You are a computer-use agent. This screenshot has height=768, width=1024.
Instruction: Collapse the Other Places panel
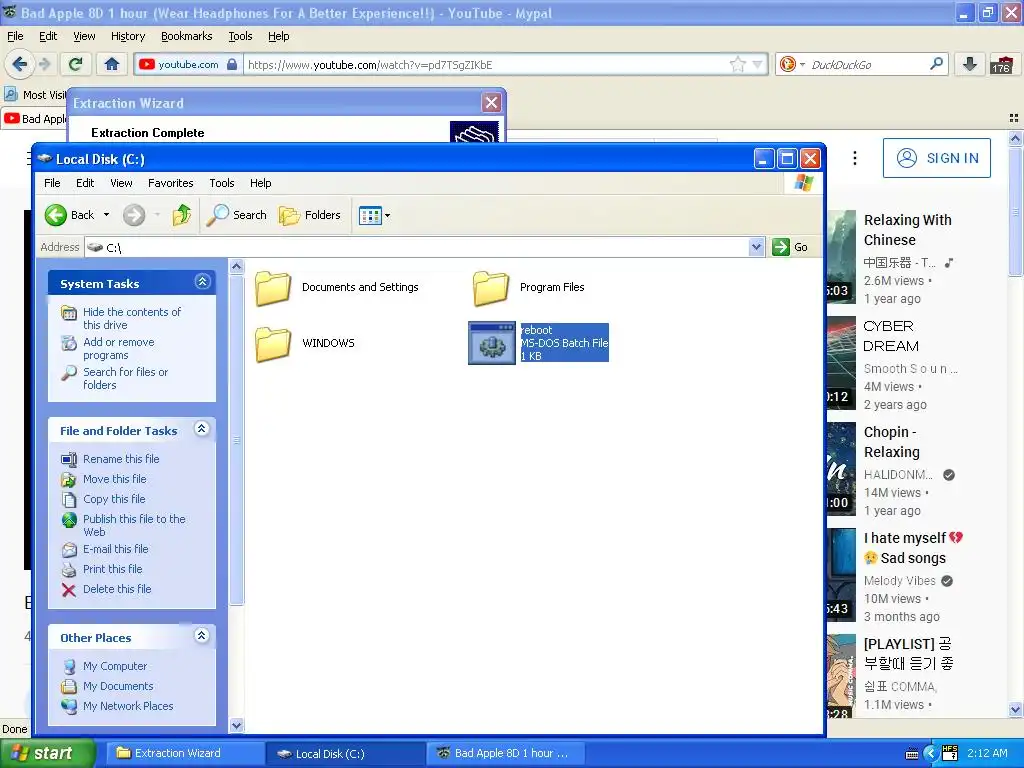pos(202,635)
